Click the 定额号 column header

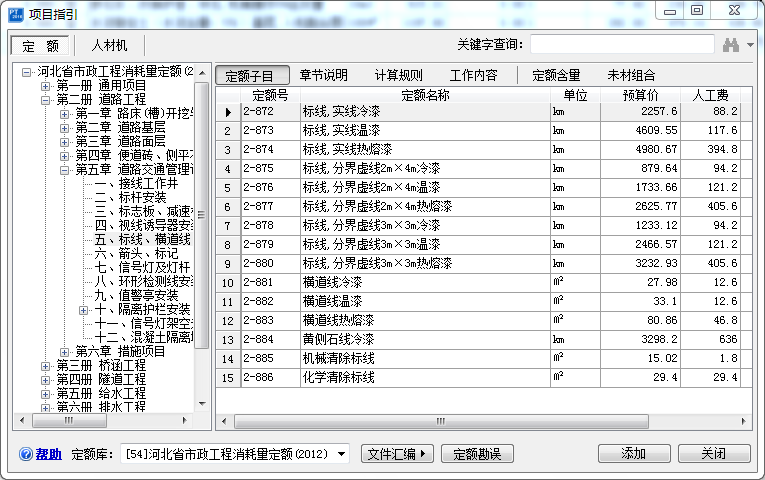(x=270, y=95)
